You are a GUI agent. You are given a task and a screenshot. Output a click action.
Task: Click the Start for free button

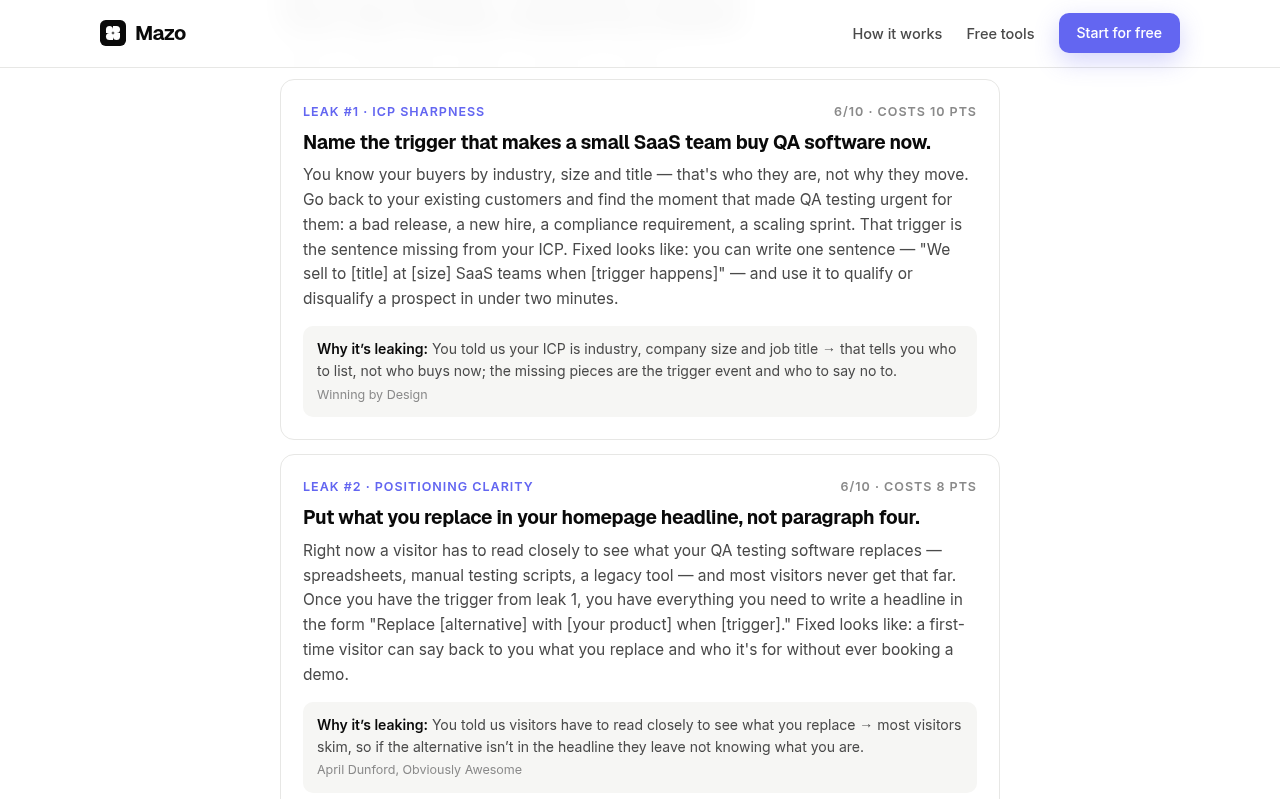click(1119, 33)
